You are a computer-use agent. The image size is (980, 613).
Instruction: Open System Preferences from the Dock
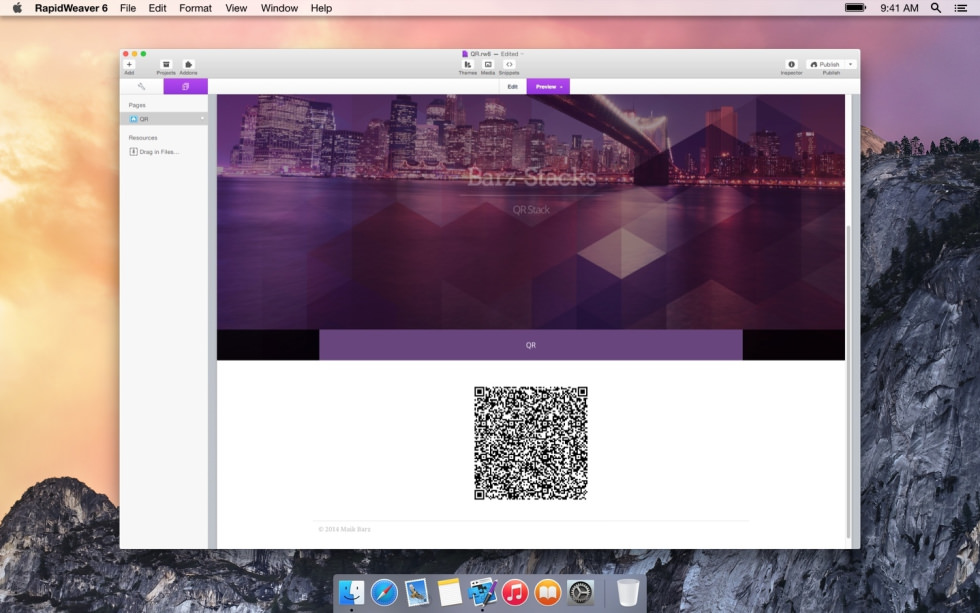[581, 592]
